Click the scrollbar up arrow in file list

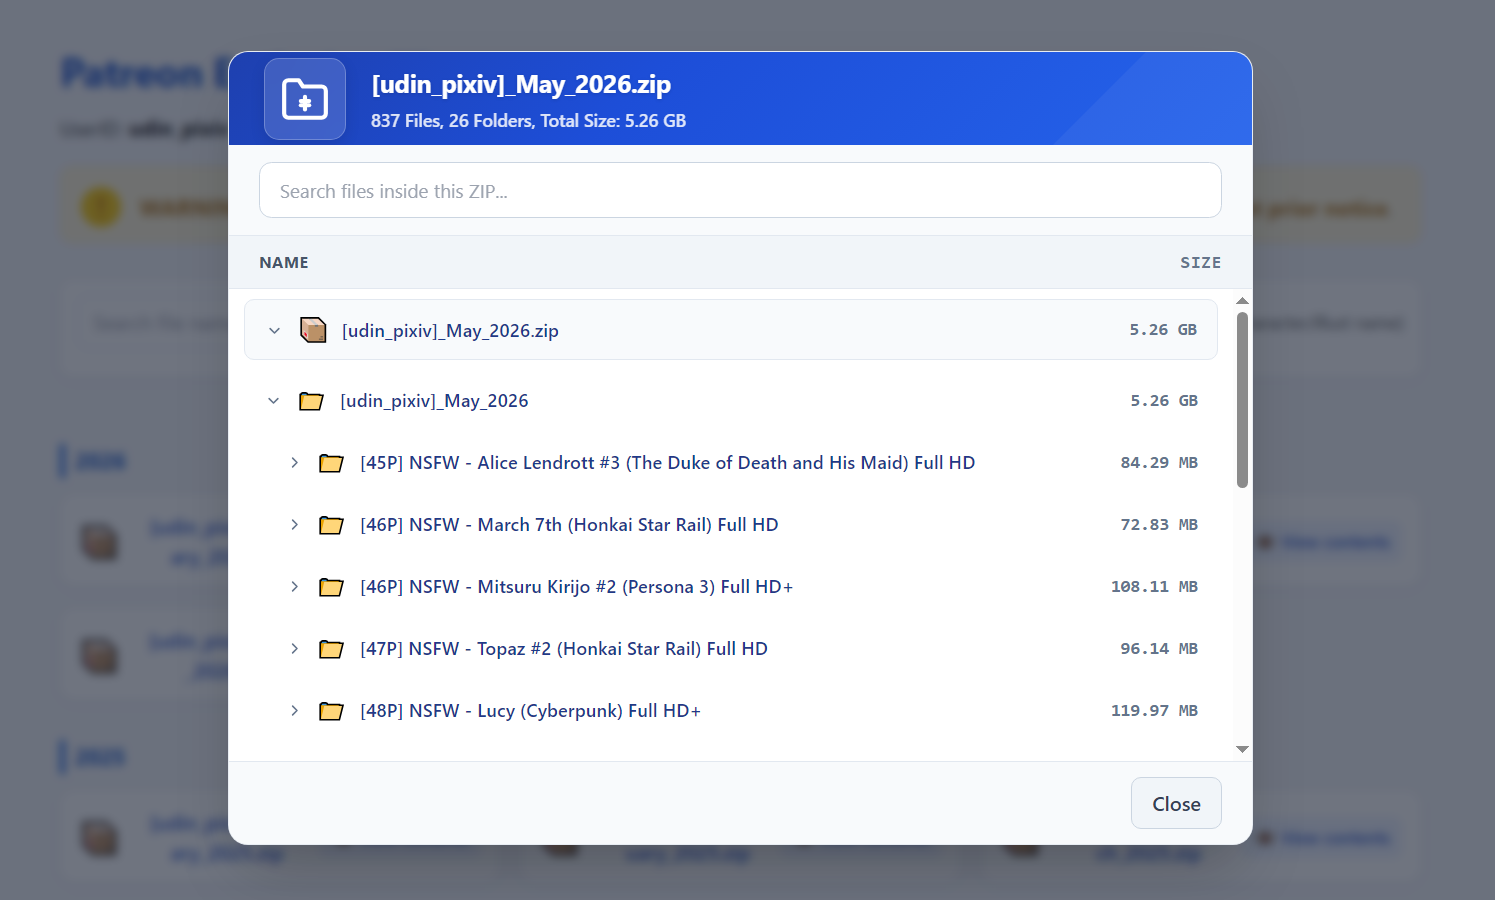(1242, 300)
